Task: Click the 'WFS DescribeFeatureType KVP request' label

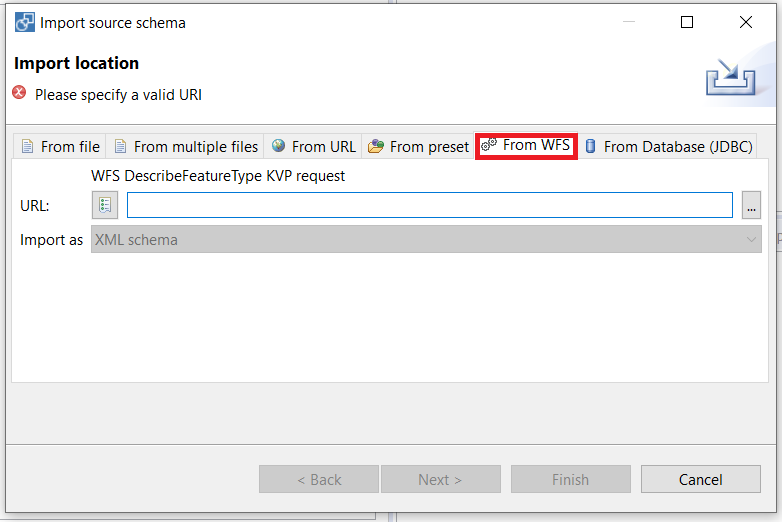Action: pos(218,176)
